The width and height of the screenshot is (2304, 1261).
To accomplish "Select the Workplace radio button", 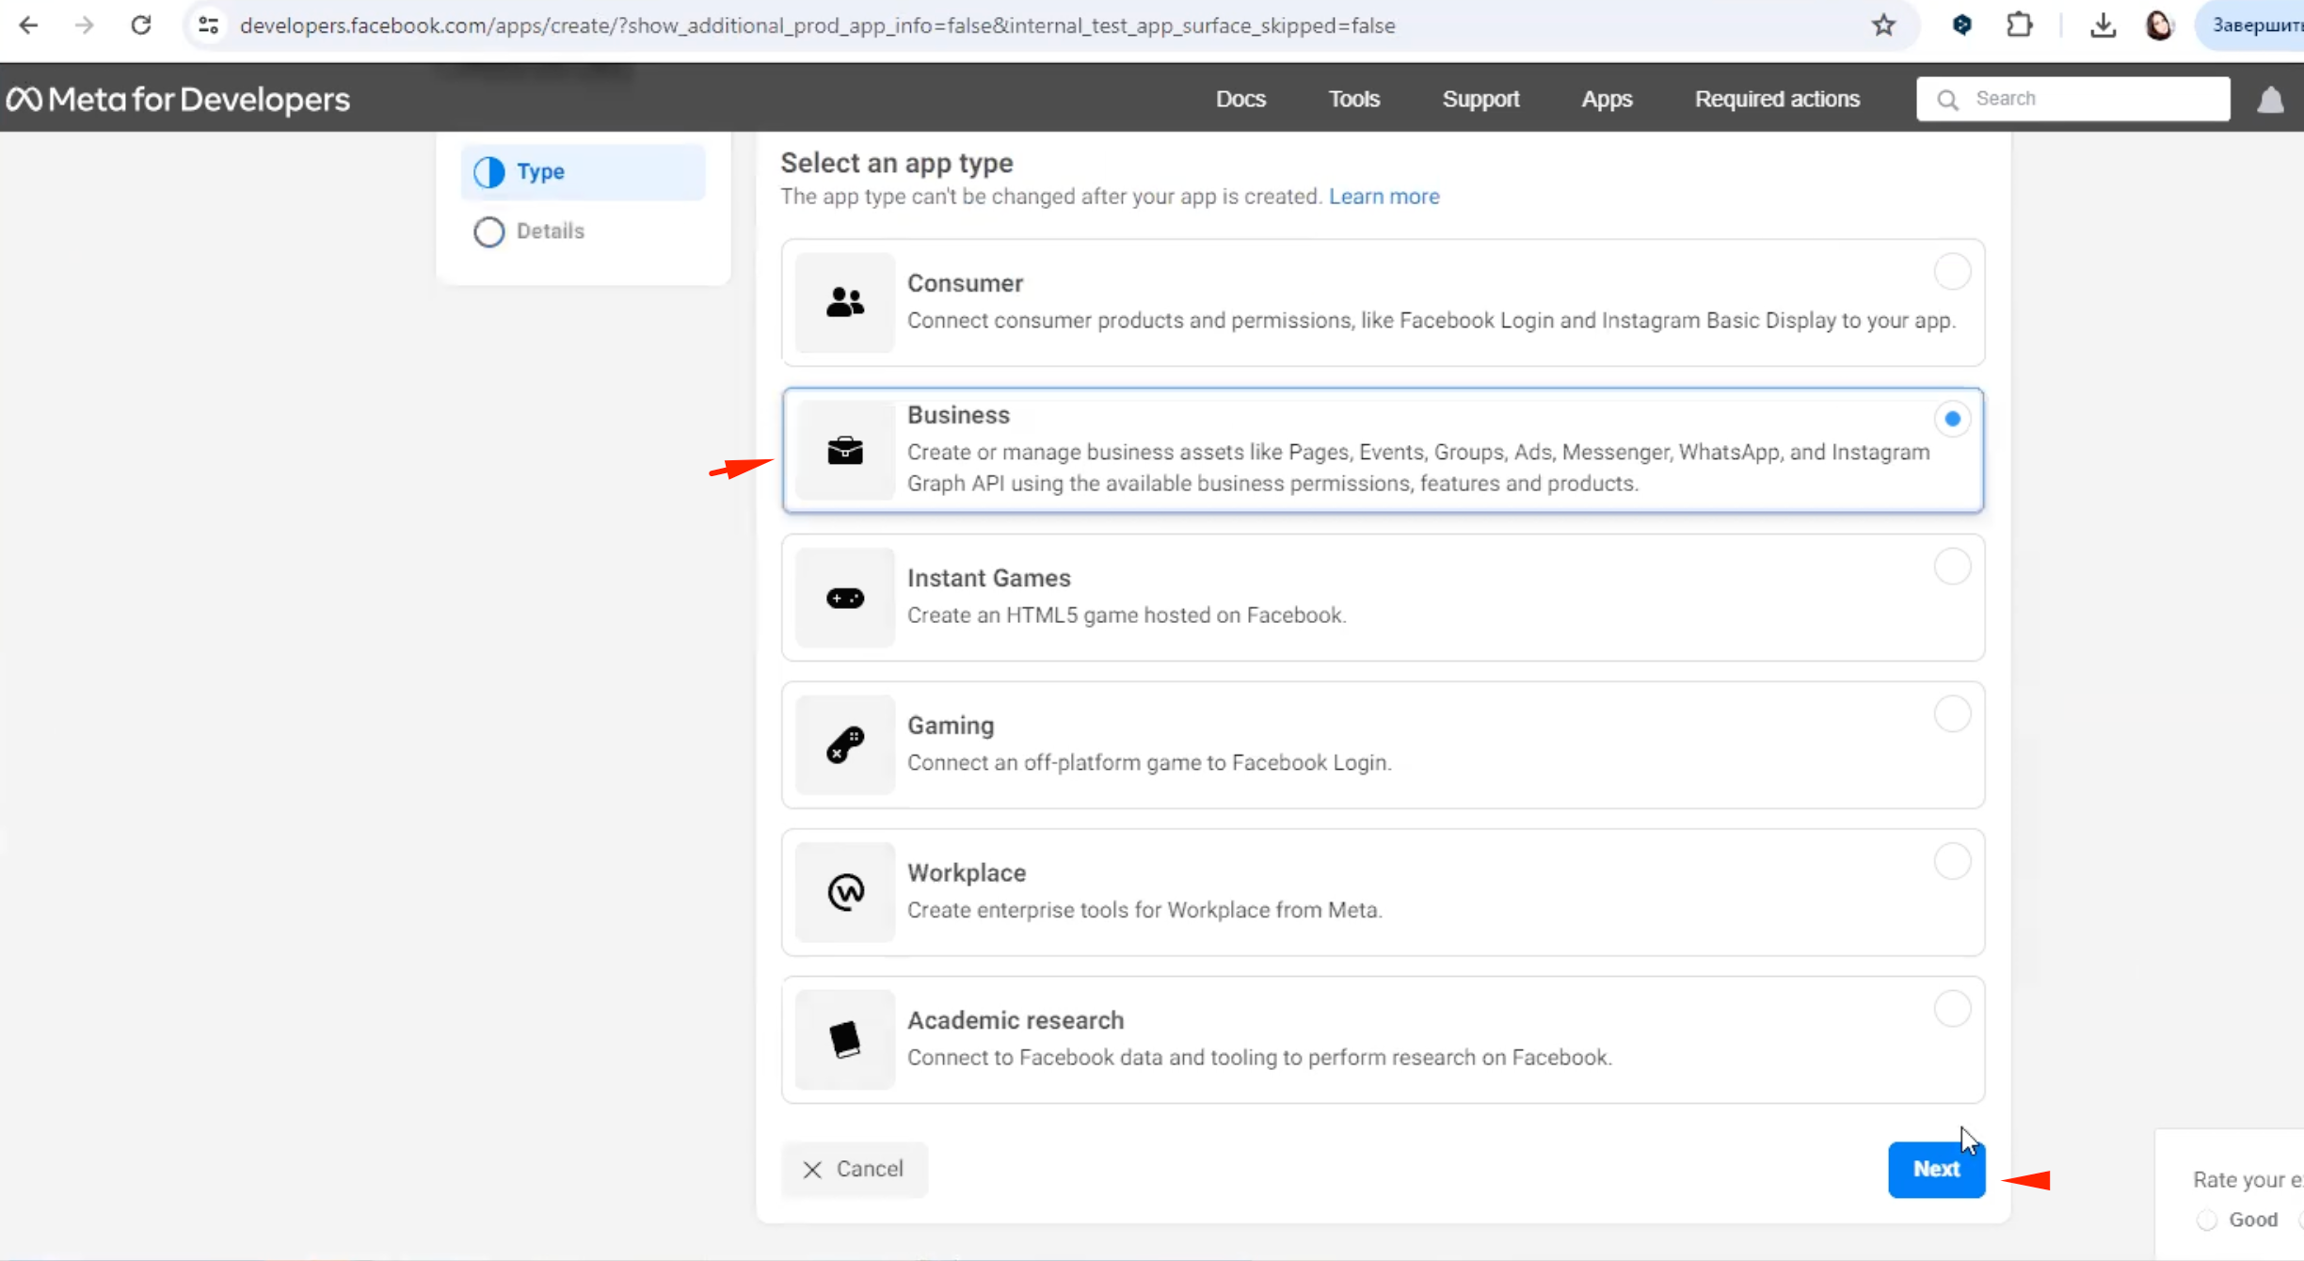I will [x=1951, y=861].
